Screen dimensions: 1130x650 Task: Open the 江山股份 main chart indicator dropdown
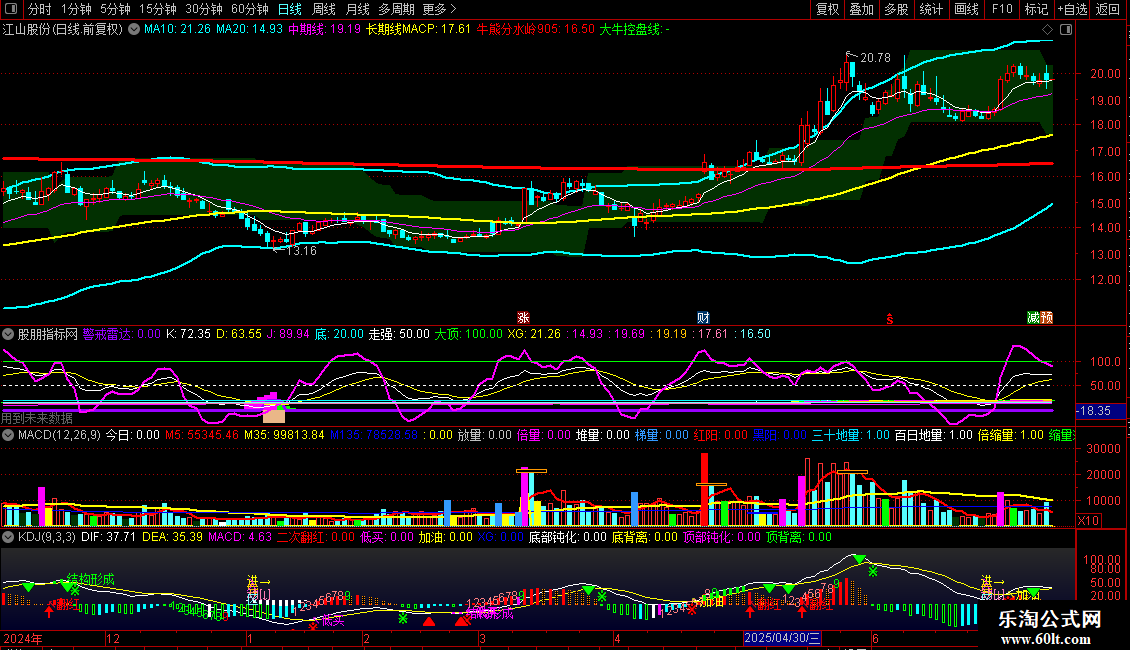135,30
